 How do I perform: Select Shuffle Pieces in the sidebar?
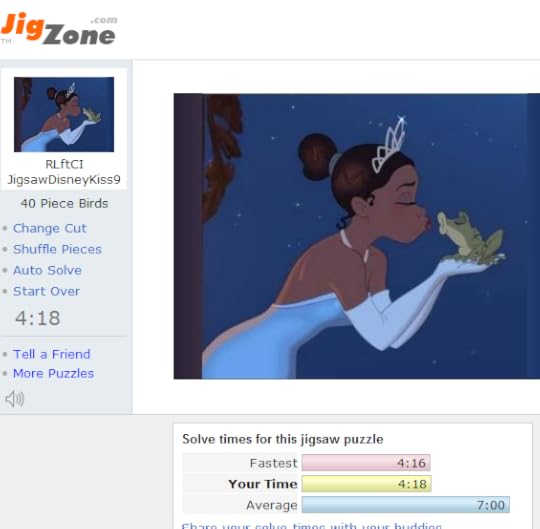(x=57, y=249)
